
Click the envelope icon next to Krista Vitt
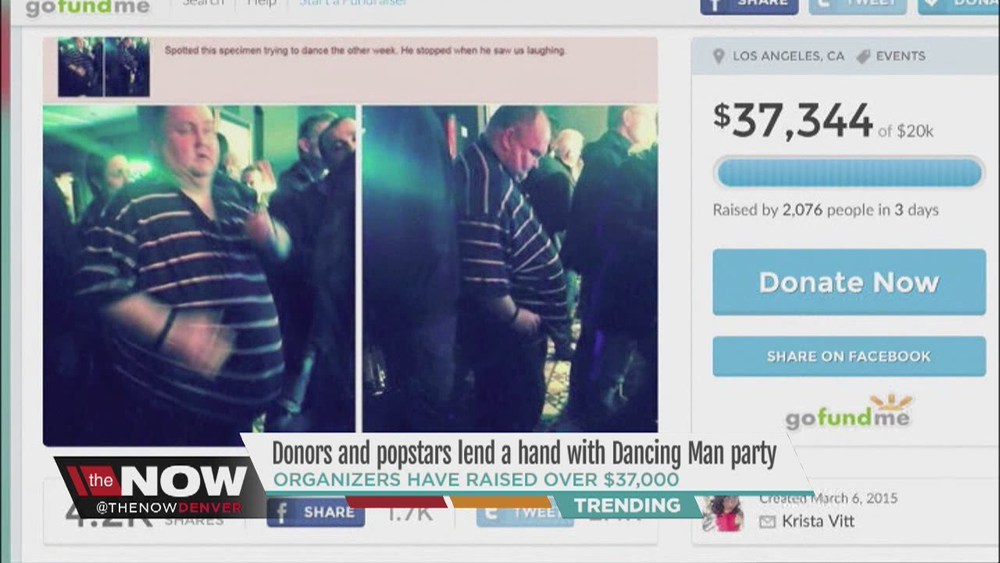tap(767, 522)
